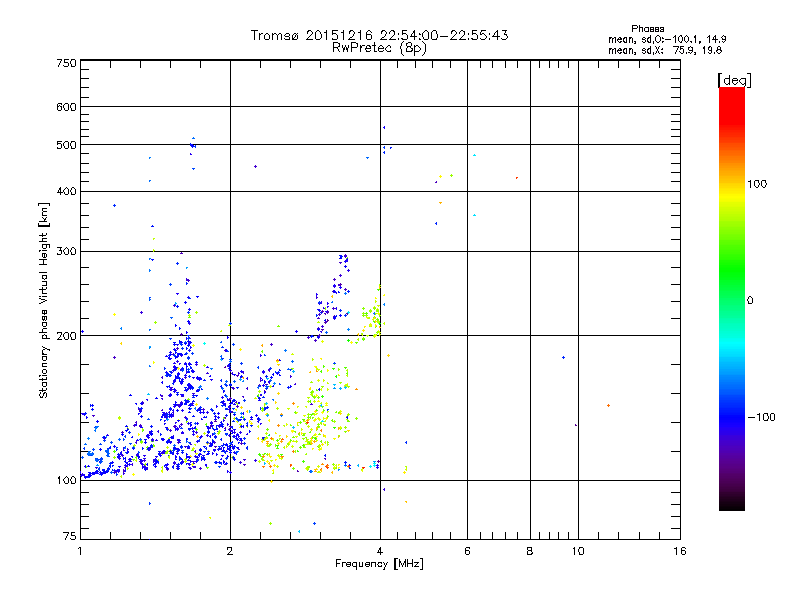The image size is (800, 600).
Task: Click the 'mean, sd,O:-100.1, 14.9' statistic
Action: point(667,39)
